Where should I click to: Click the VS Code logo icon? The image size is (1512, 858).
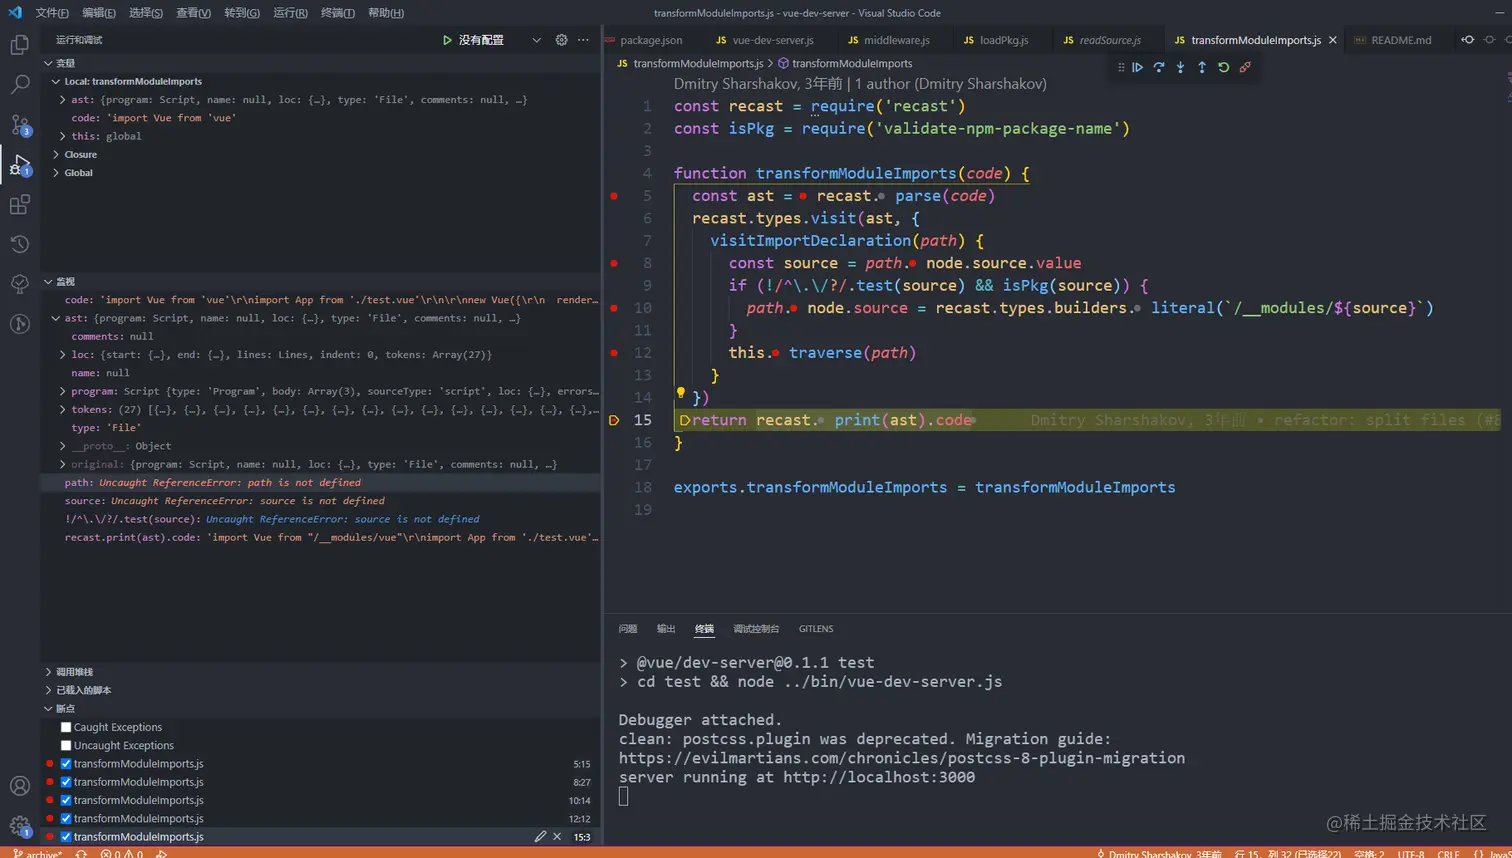pyautogui.click(x=14, y=13)
